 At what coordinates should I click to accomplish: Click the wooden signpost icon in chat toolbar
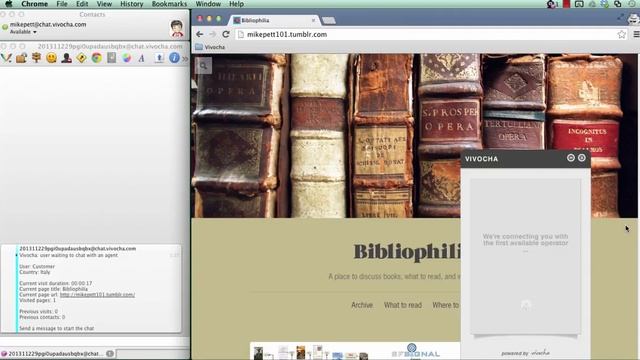(x=36, y=58)
